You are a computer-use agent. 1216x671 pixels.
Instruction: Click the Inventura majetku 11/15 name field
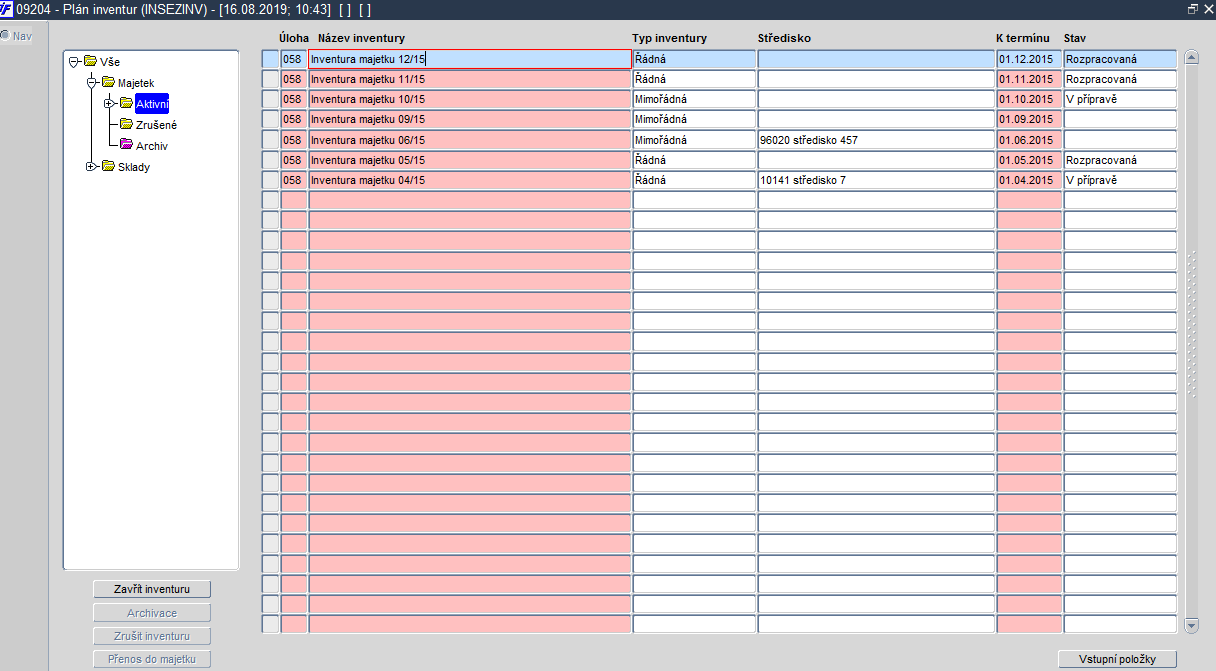[x=470, y=79]
